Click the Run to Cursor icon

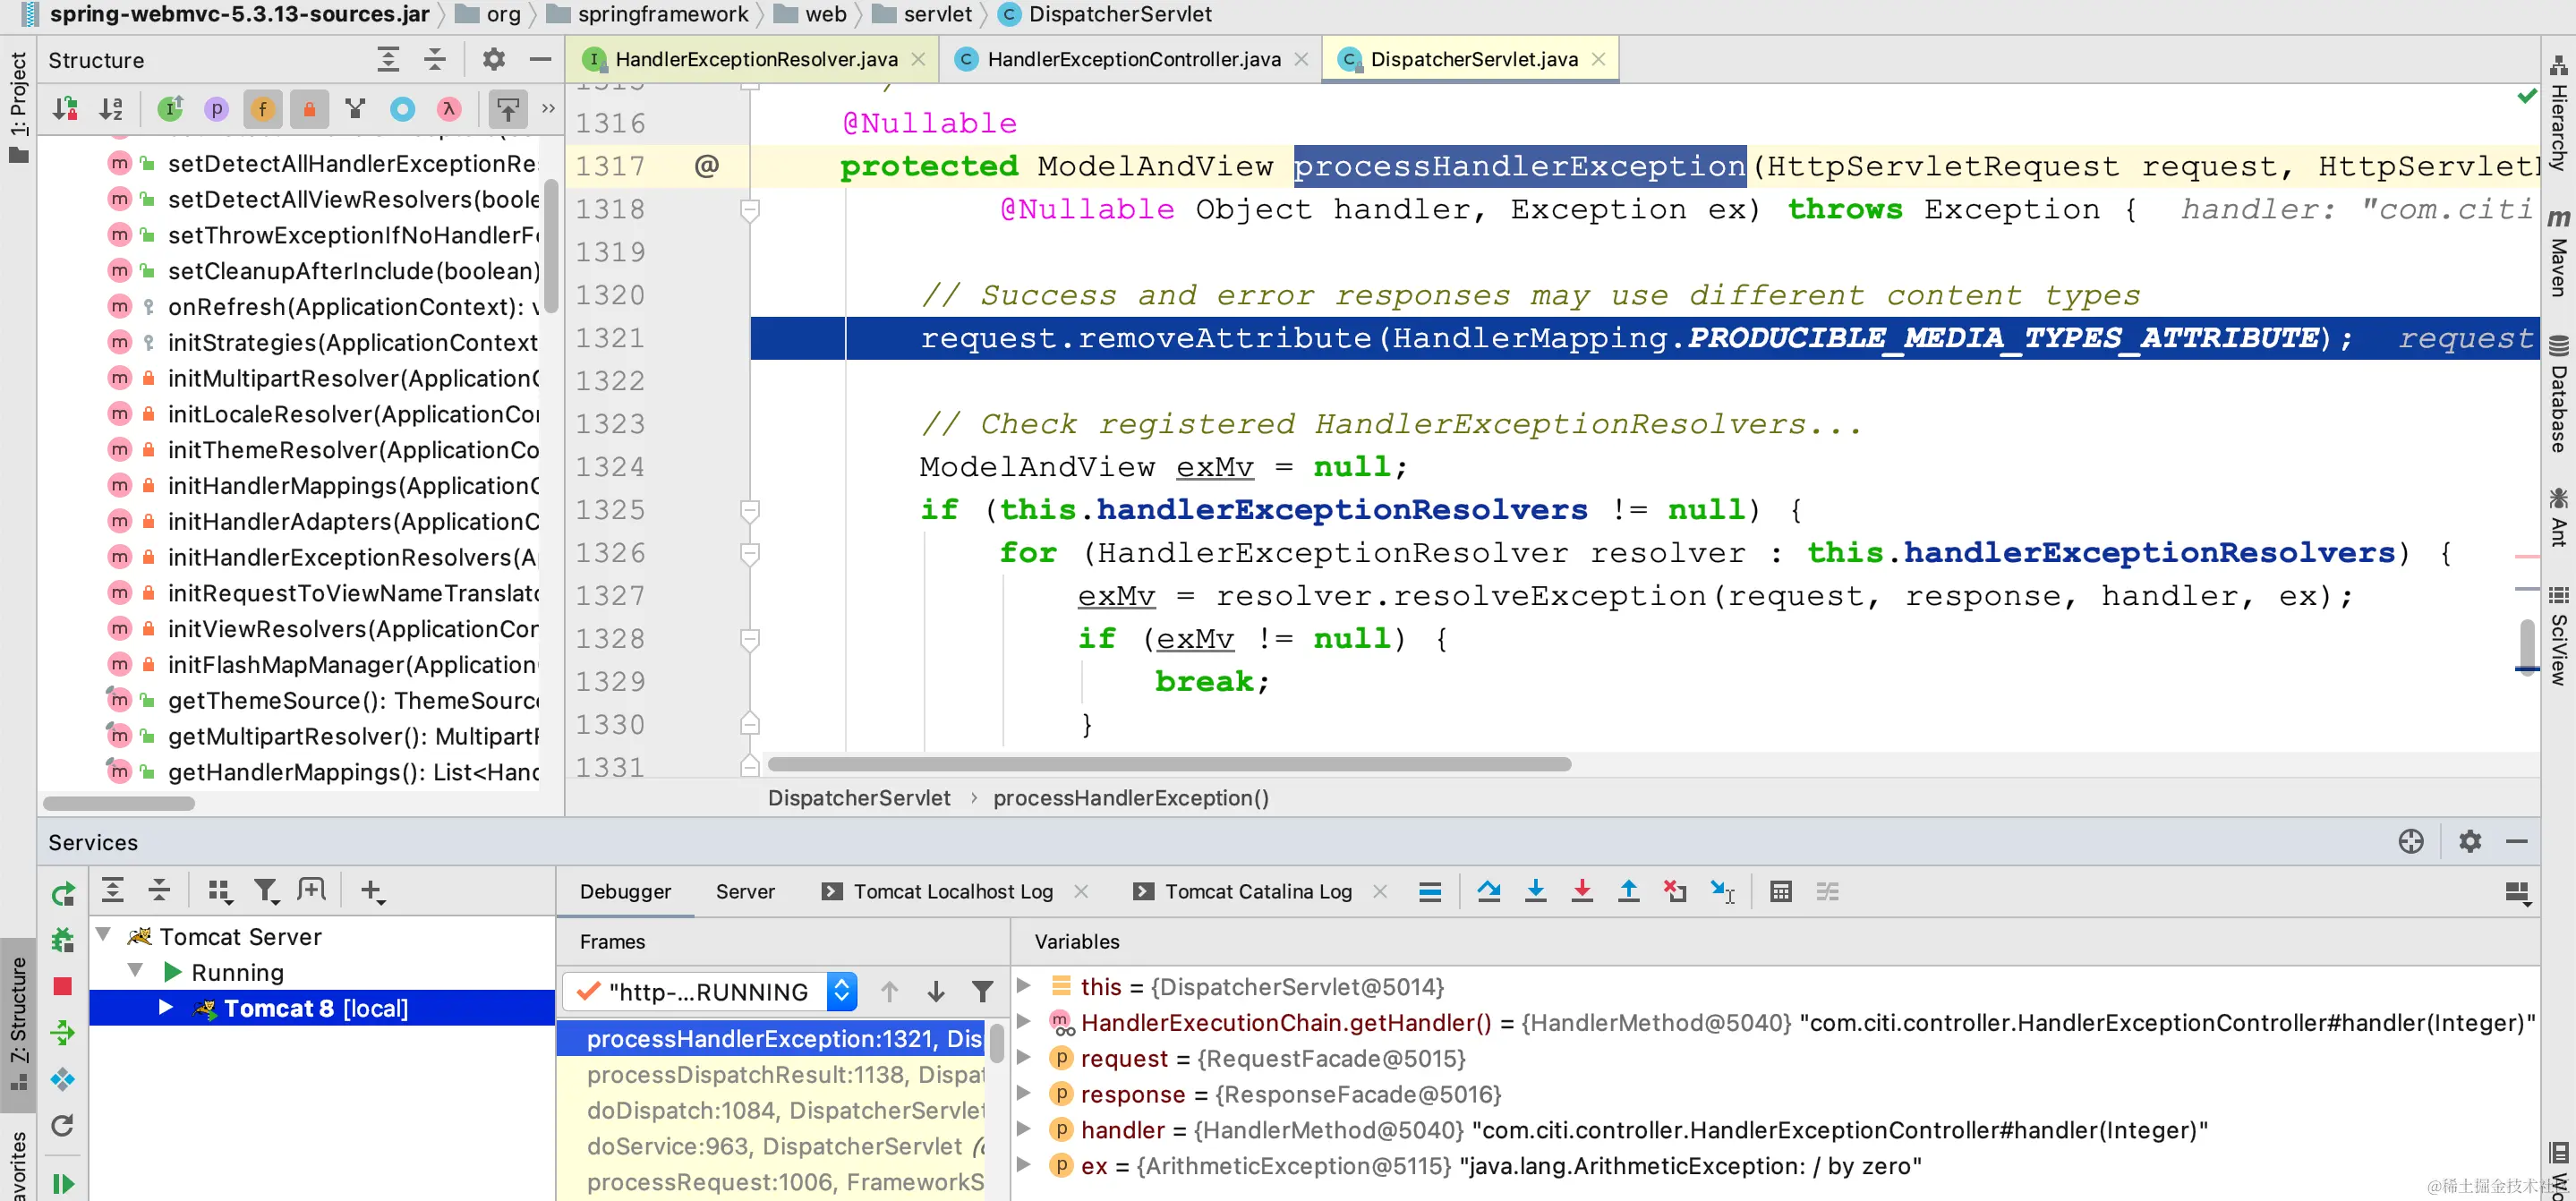point(1722,891)
